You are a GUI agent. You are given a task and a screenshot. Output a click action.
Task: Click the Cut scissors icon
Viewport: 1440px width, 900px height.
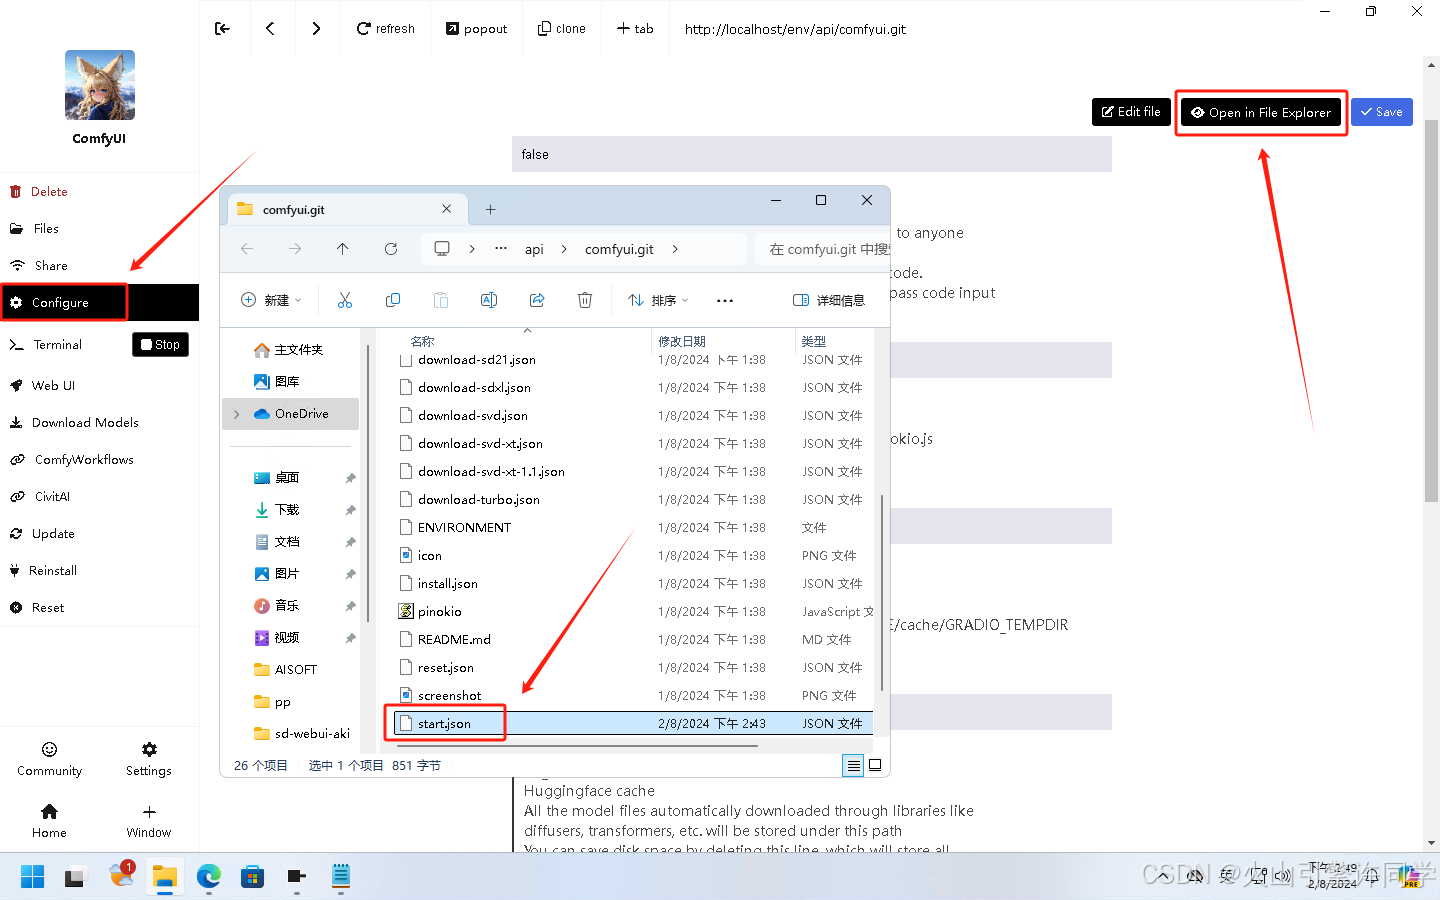click(x=345, y=300)
